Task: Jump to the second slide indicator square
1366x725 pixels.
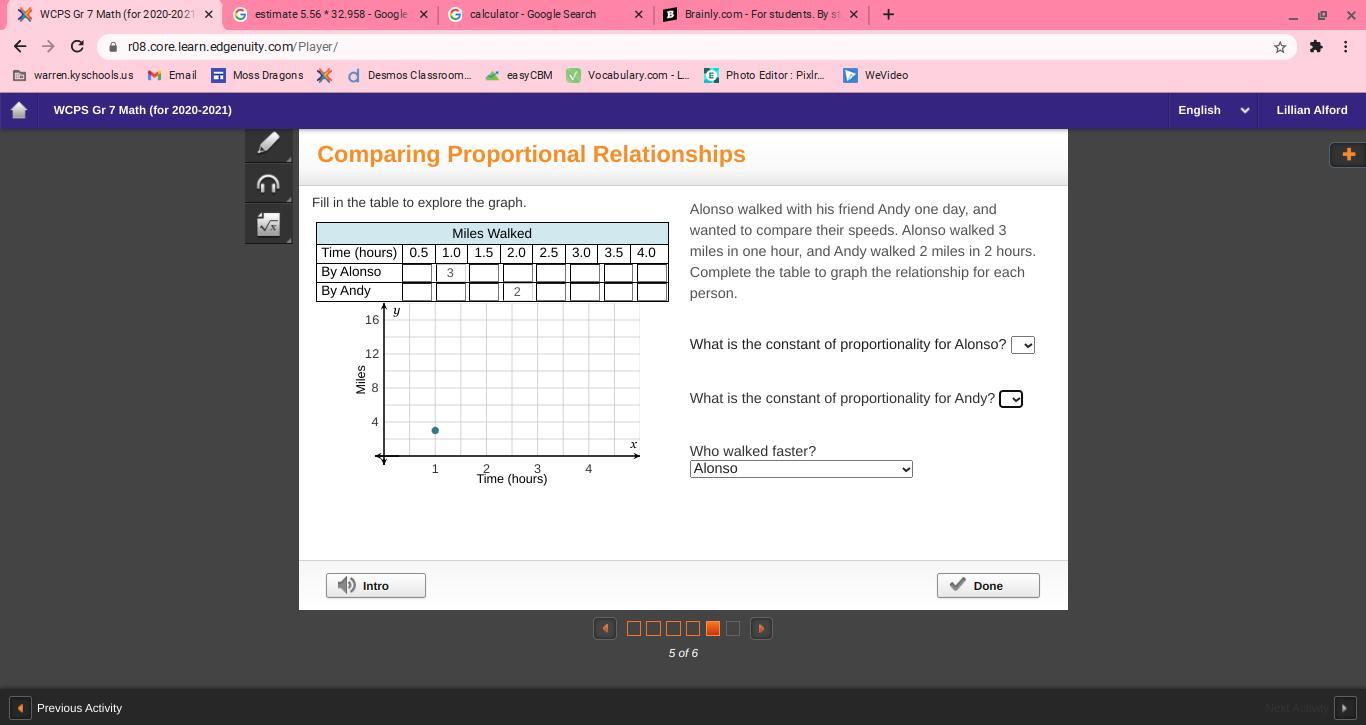Action: (653, 629)
